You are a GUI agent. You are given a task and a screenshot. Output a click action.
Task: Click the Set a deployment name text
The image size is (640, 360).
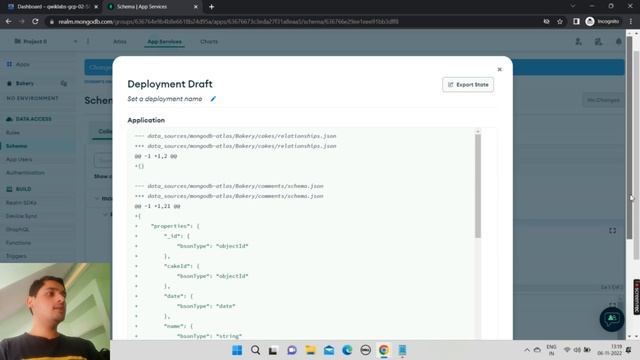165,99
